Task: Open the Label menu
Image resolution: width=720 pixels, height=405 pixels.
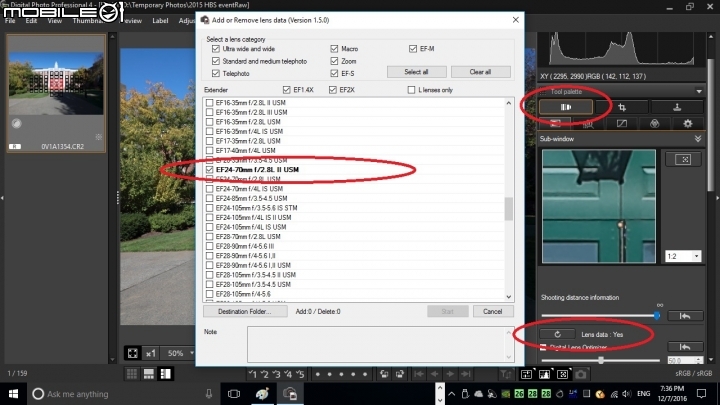Action: pyautogui.click(x=160, y=21)
